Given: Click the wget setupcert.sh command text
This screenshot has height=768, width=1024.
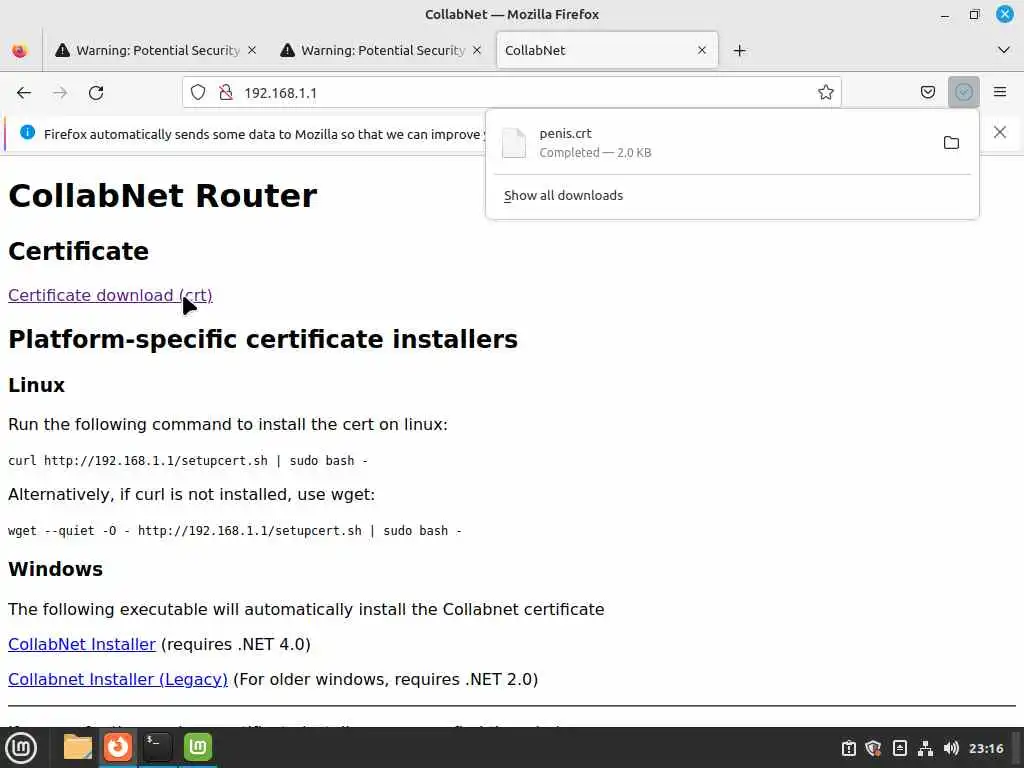Looking at the screenshot, I should [x=234, y=530].
